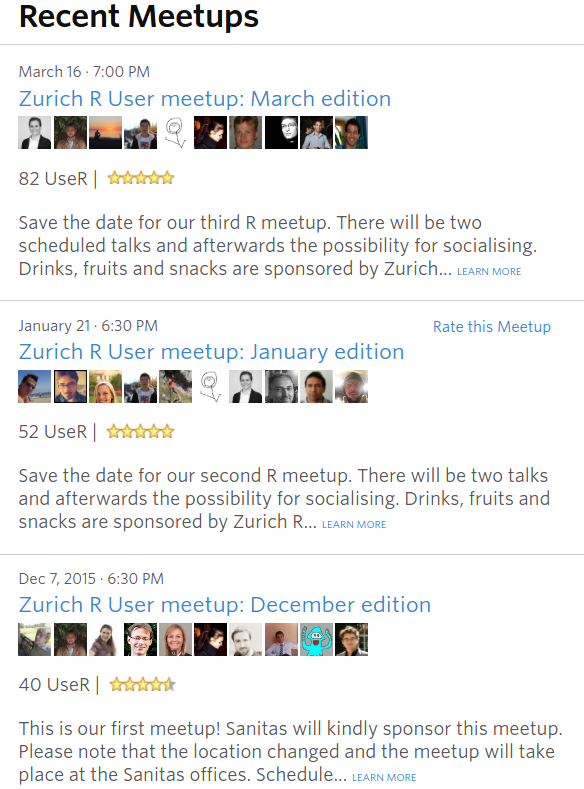Click the star rating of the December meetup
This screenshot has height=789, width=584.
click(142, 684)
